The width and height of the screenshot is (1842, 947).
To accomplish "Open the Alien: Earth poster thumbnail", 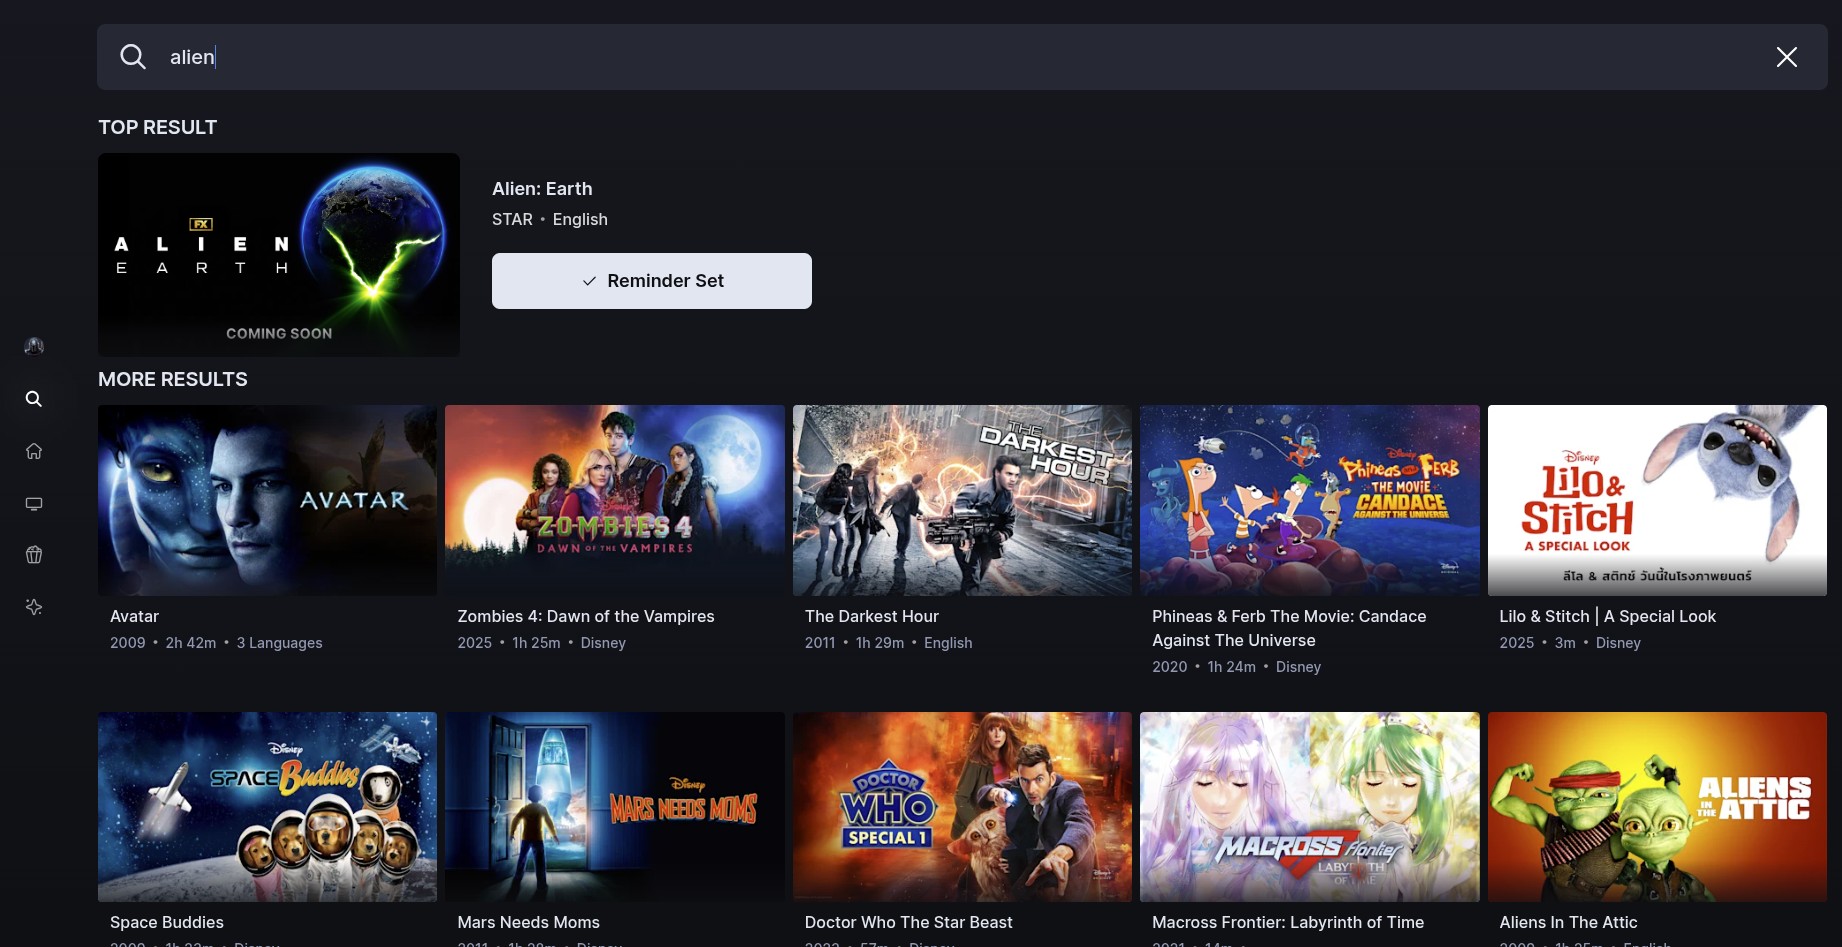I will [279, 254].
